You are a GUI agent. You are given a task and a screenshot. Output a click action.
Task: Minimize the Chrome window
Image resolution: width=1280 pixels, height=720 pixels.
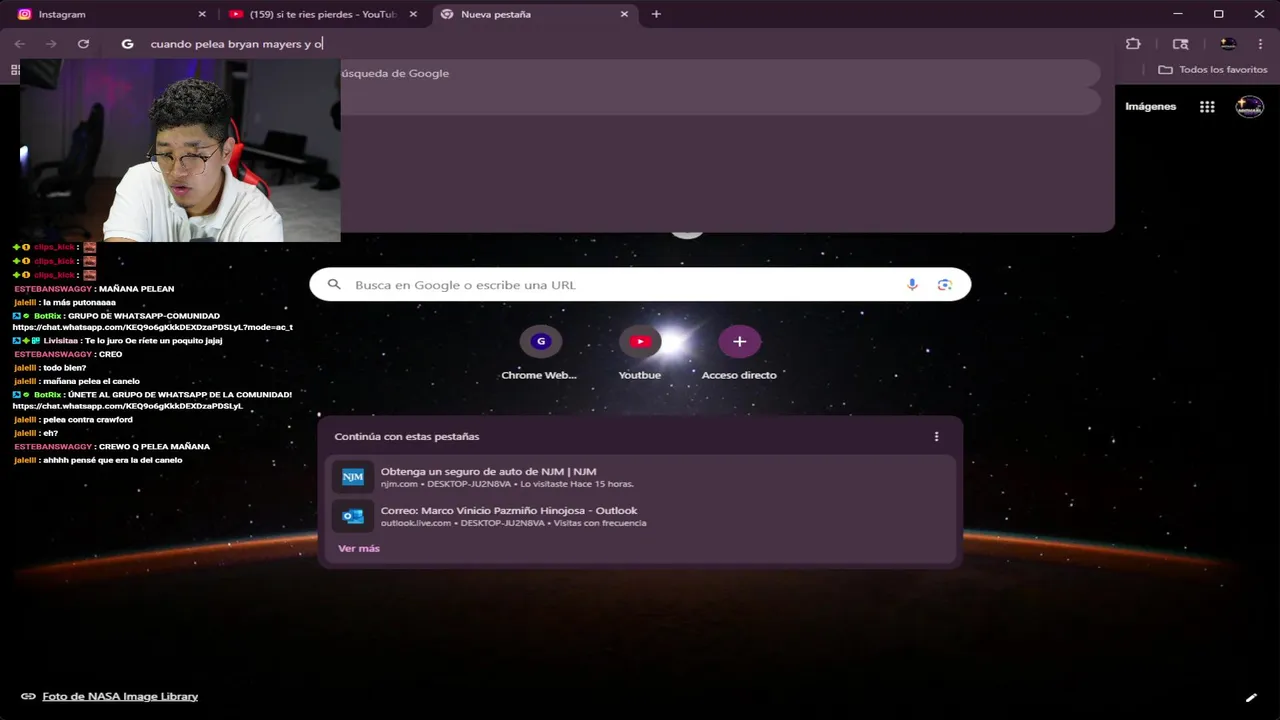point(1177,14)
